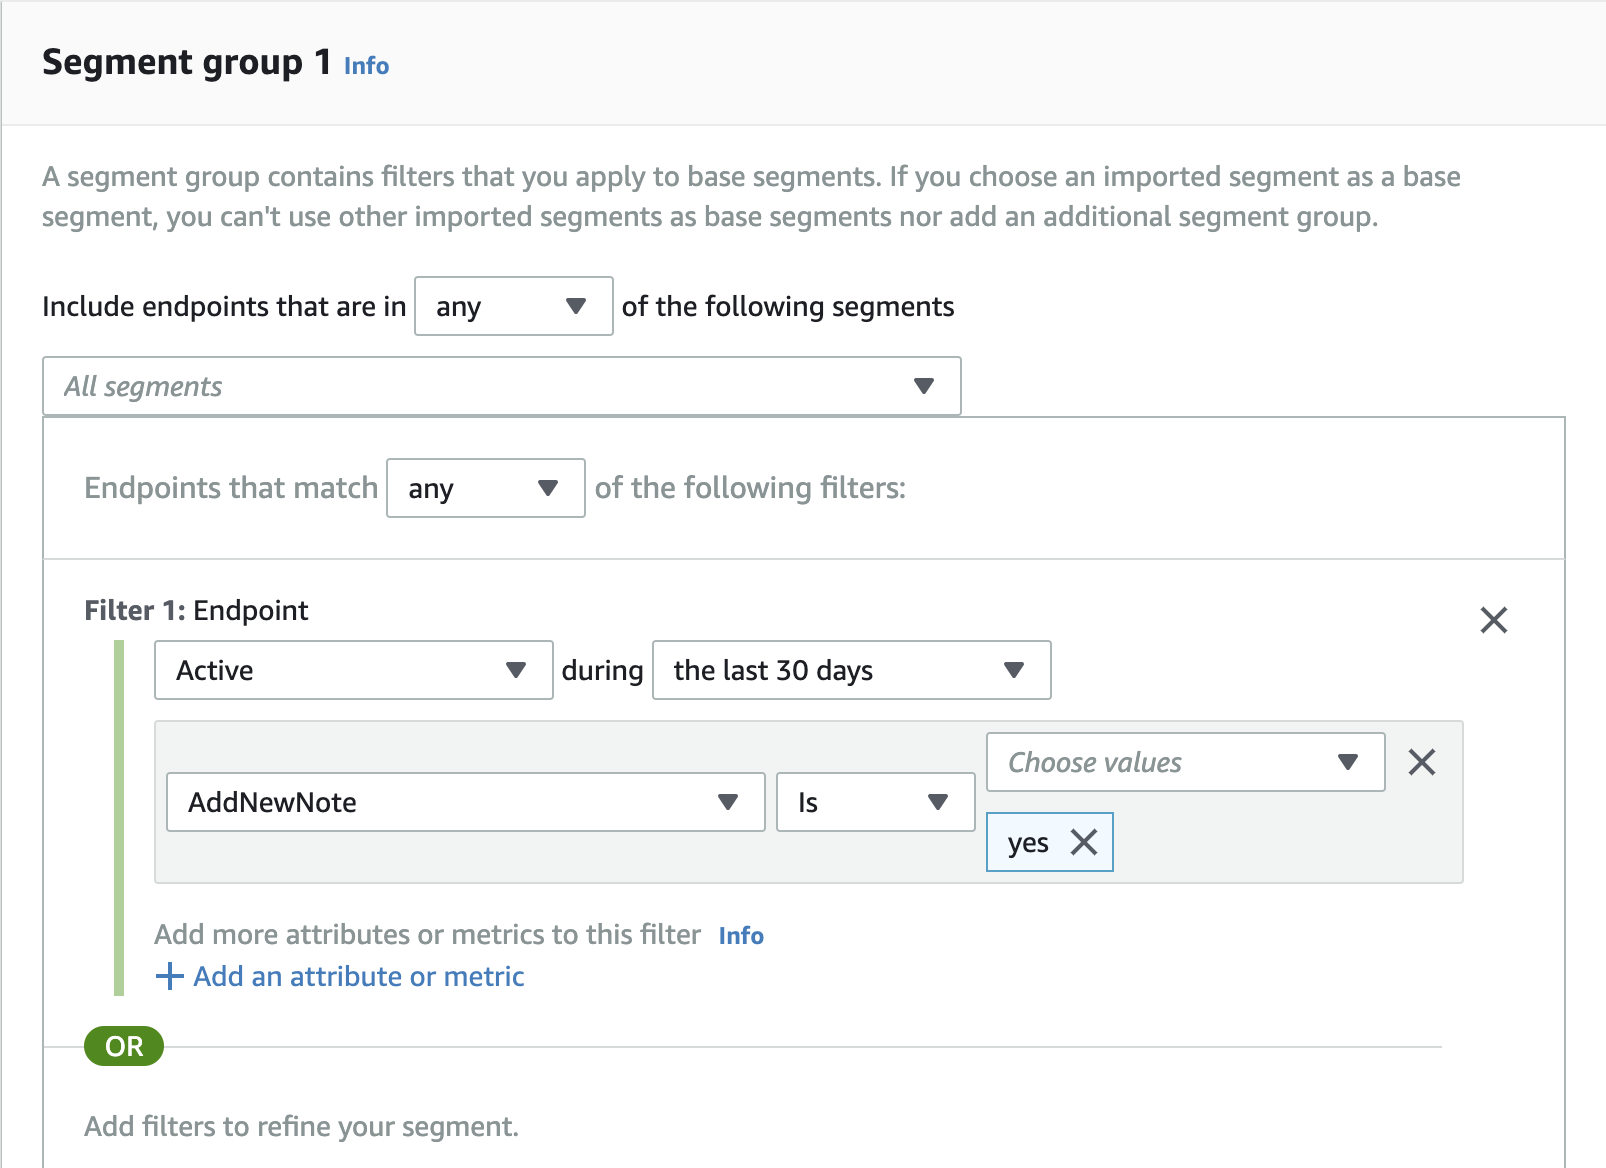Select the AddNewNote attribute field
Screen dimensions: 1606x1168
[440, 802]
